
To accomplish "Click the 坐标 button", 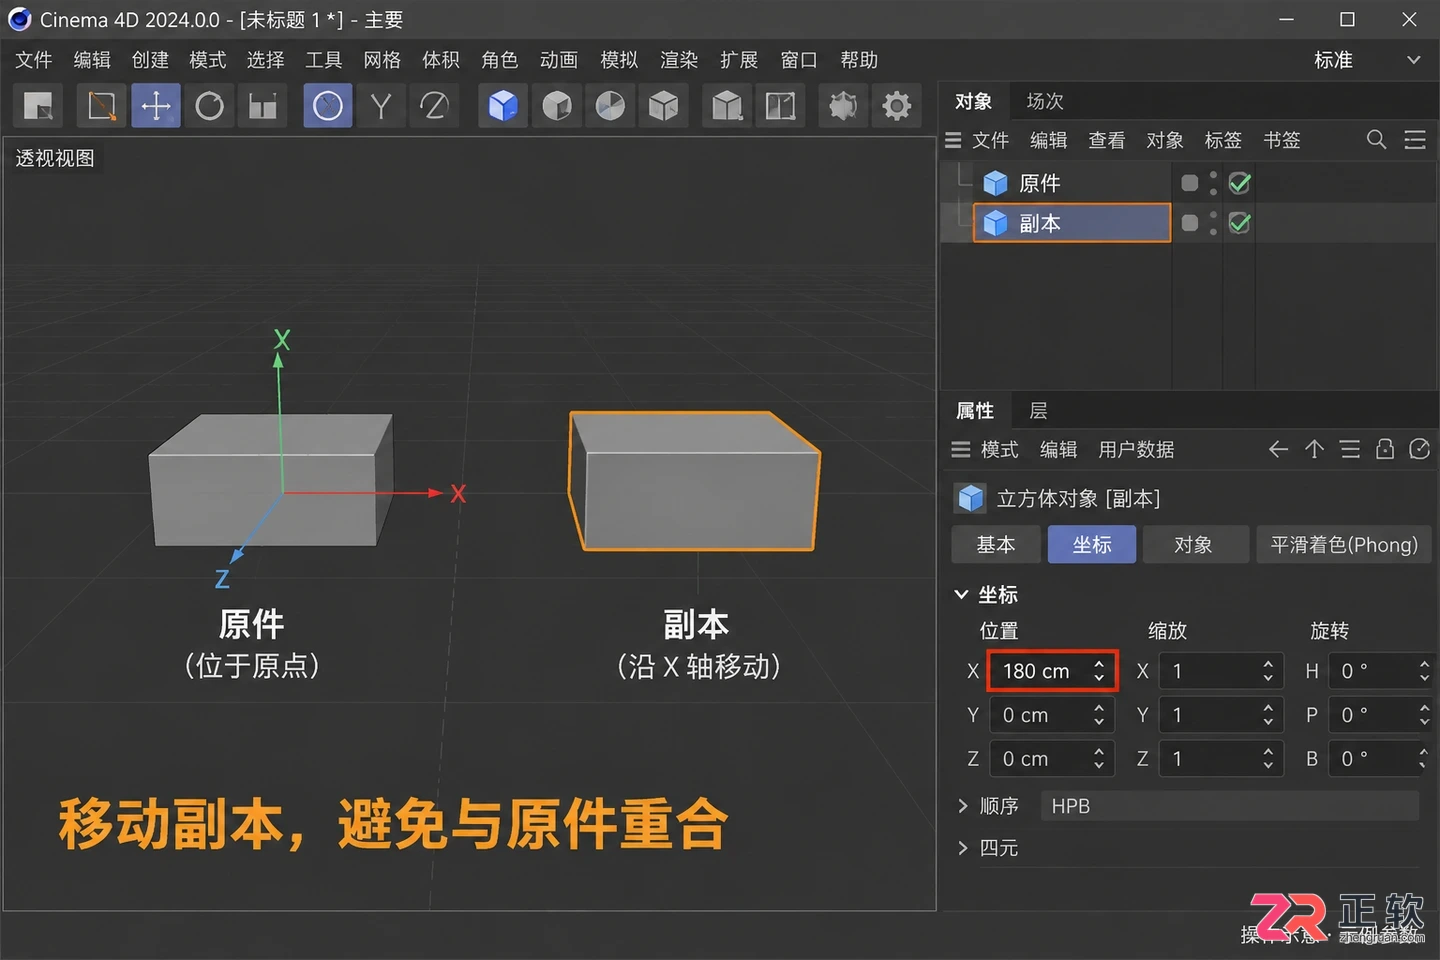I will (x=1092, y=545).
